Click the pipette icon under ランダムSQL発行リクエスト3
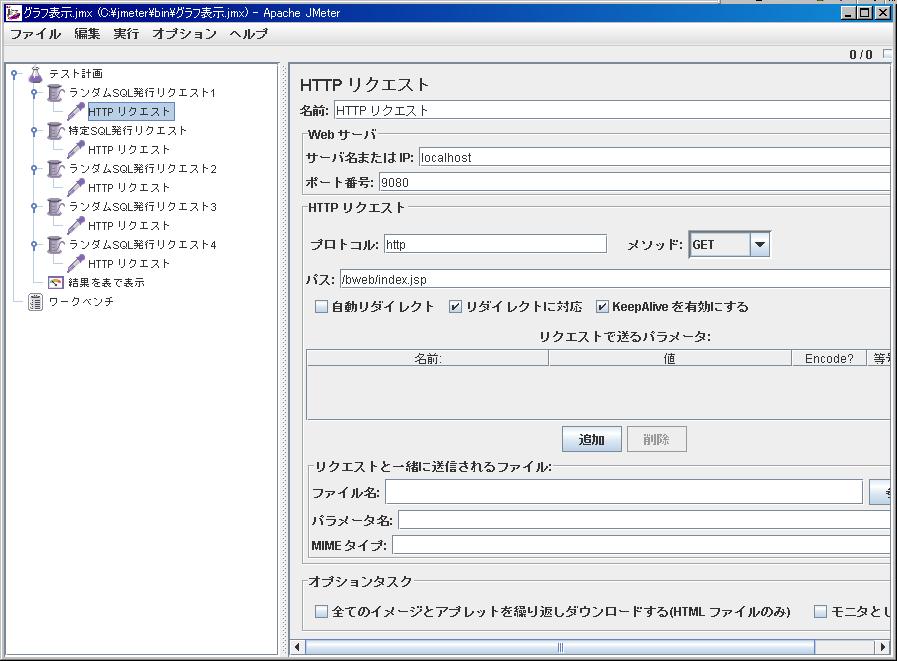The width and height of the screenshot is (897, 661). [76, 225]
